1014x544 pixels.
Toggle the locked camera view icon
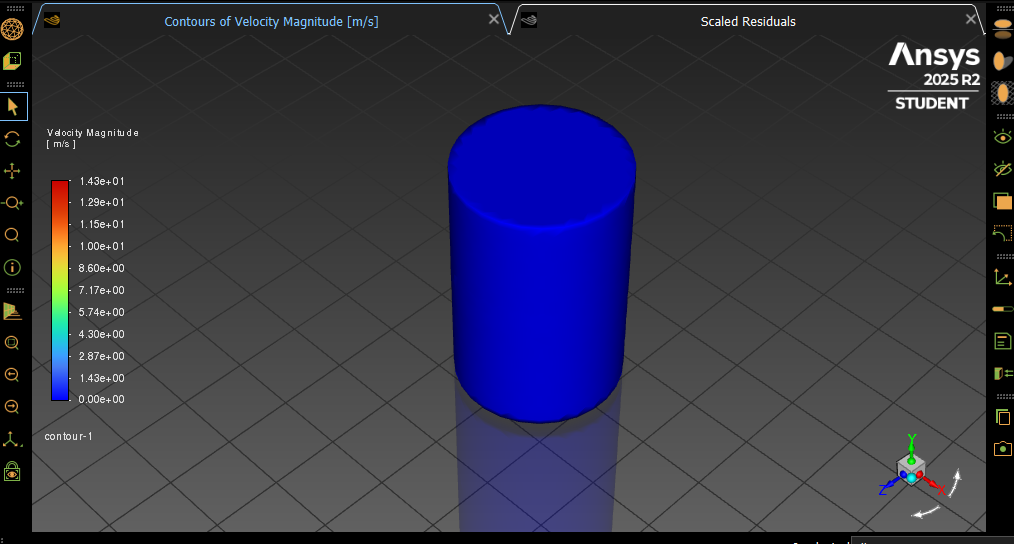click(12, 471)
